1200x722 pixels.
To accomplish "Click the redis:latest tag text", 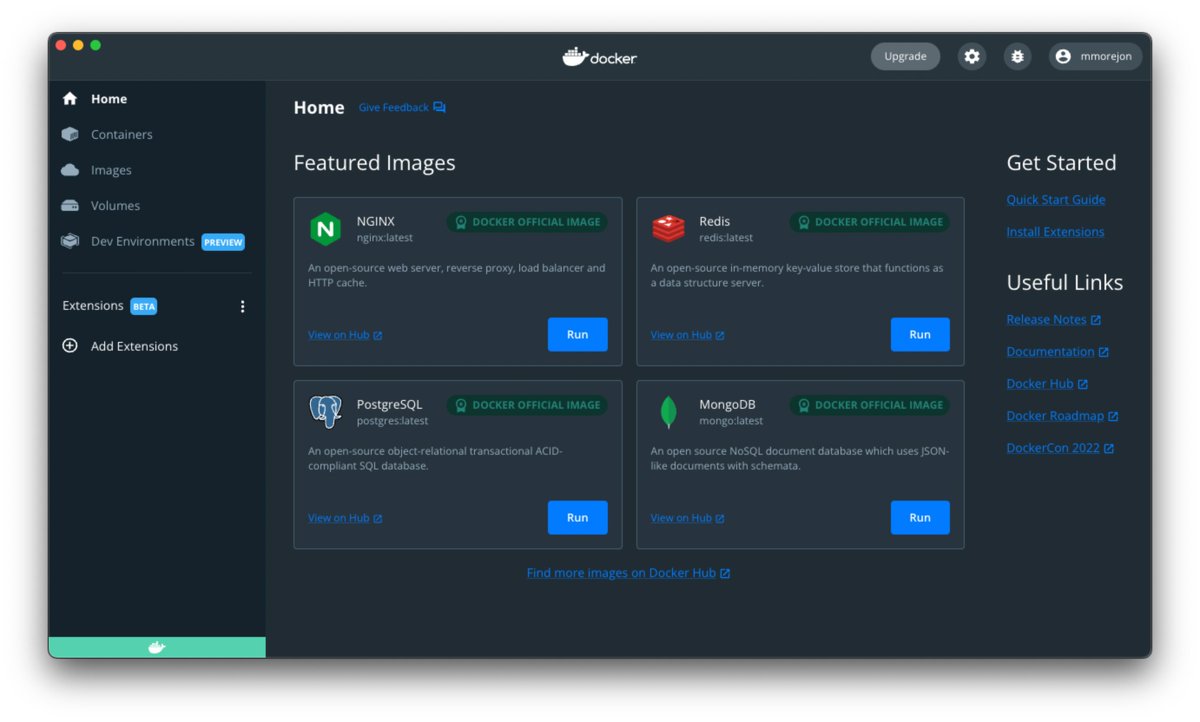I will (726, 238).
